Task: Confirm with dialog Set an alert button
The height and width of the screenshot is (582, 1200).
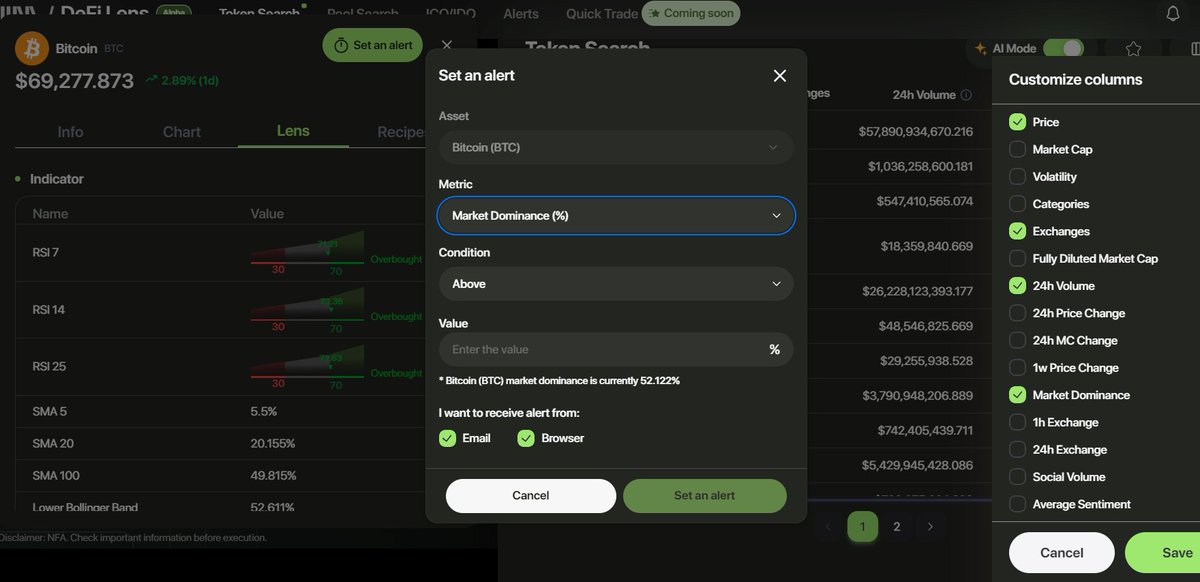Action: coord(705,496)
